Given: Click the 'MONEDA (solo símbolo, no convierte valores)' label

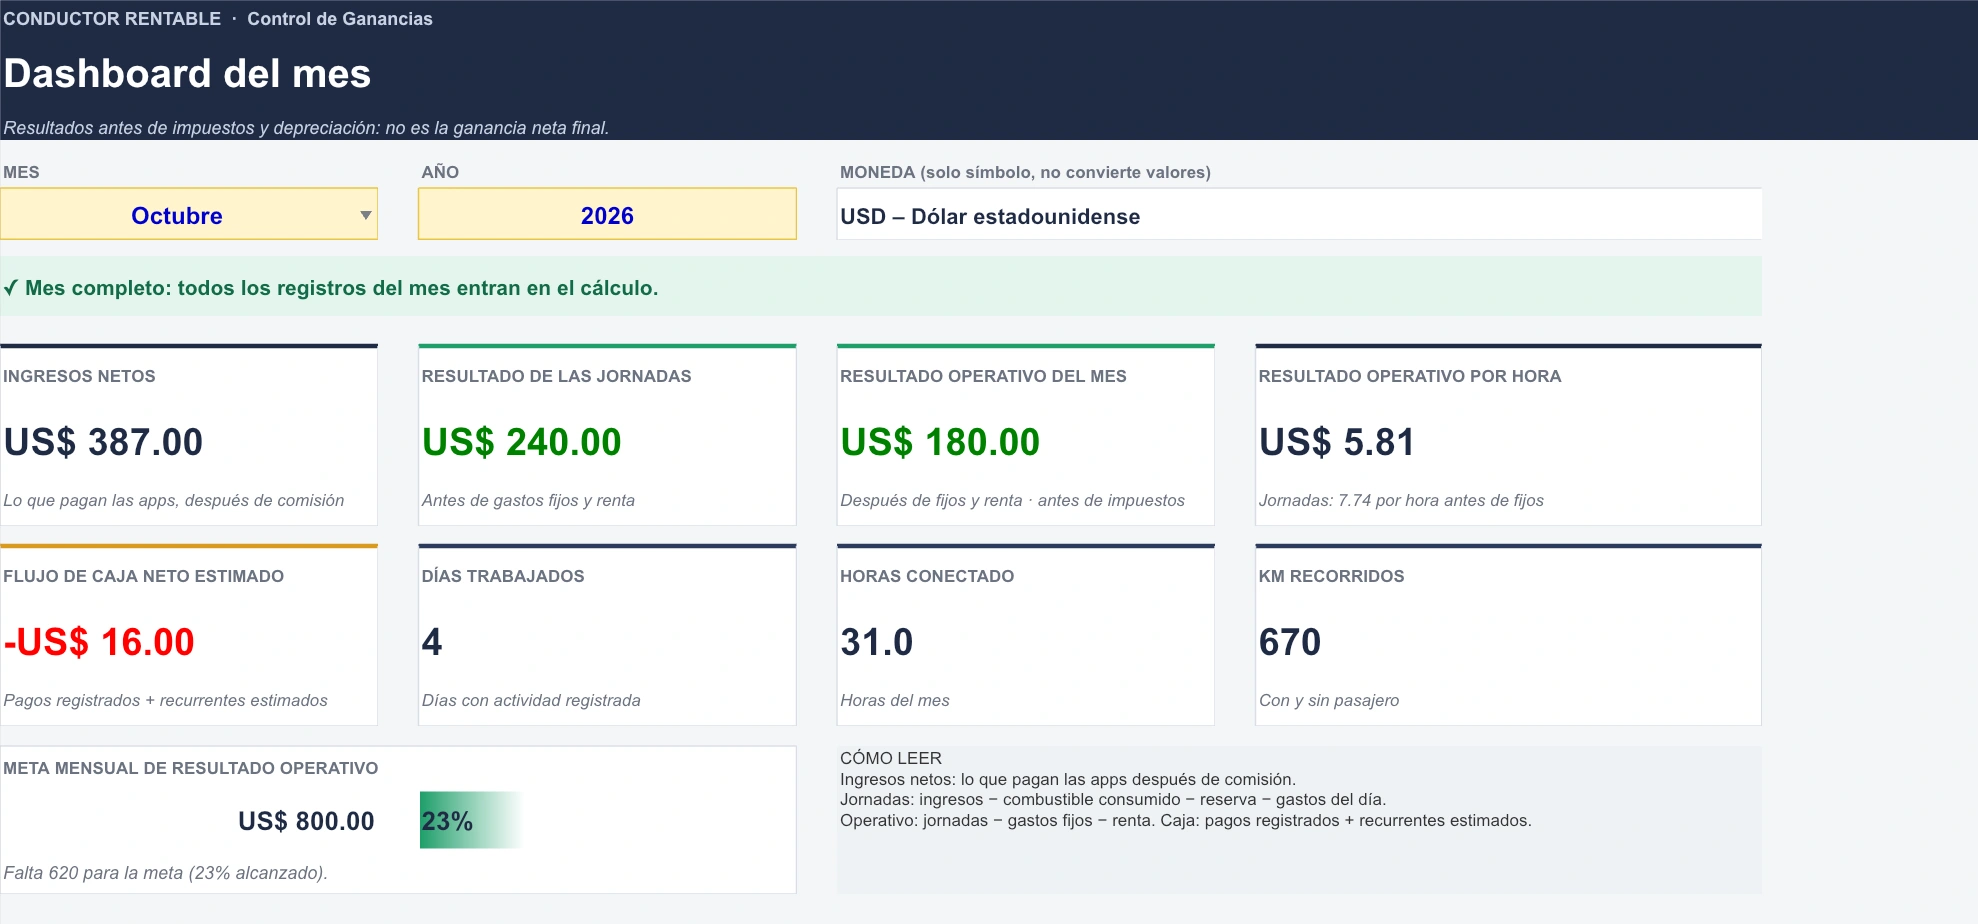Looking at the screenshot, I should click(x=1025, y=172).
